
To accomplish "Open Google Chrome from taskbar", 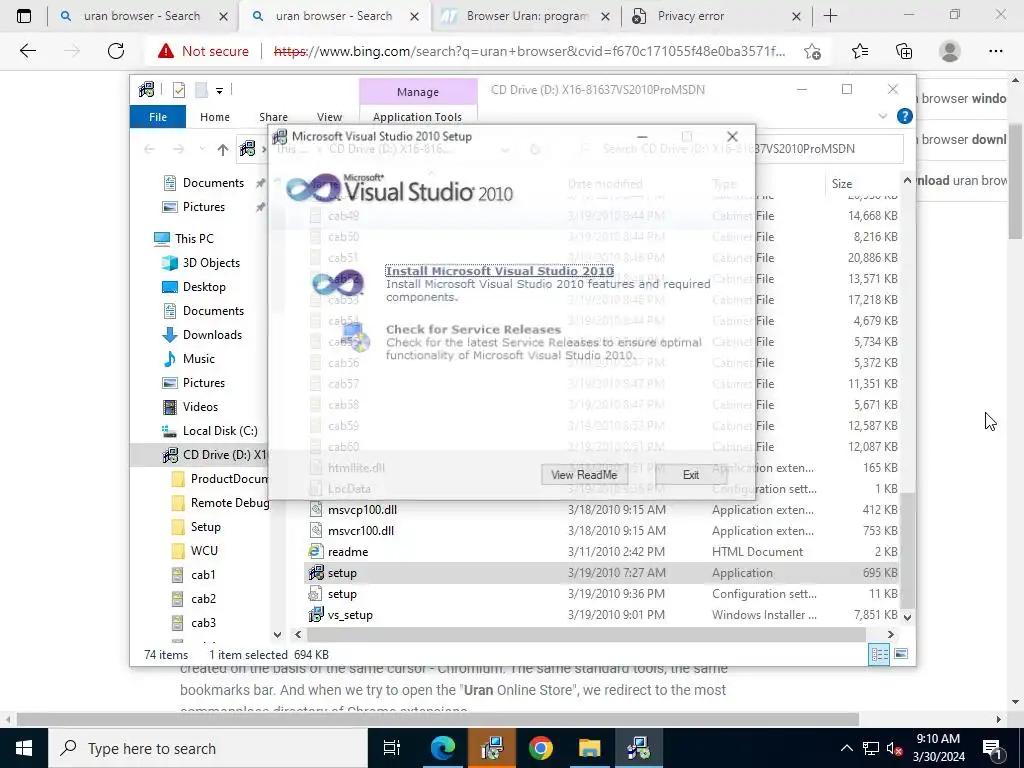I will click(541, 748).
